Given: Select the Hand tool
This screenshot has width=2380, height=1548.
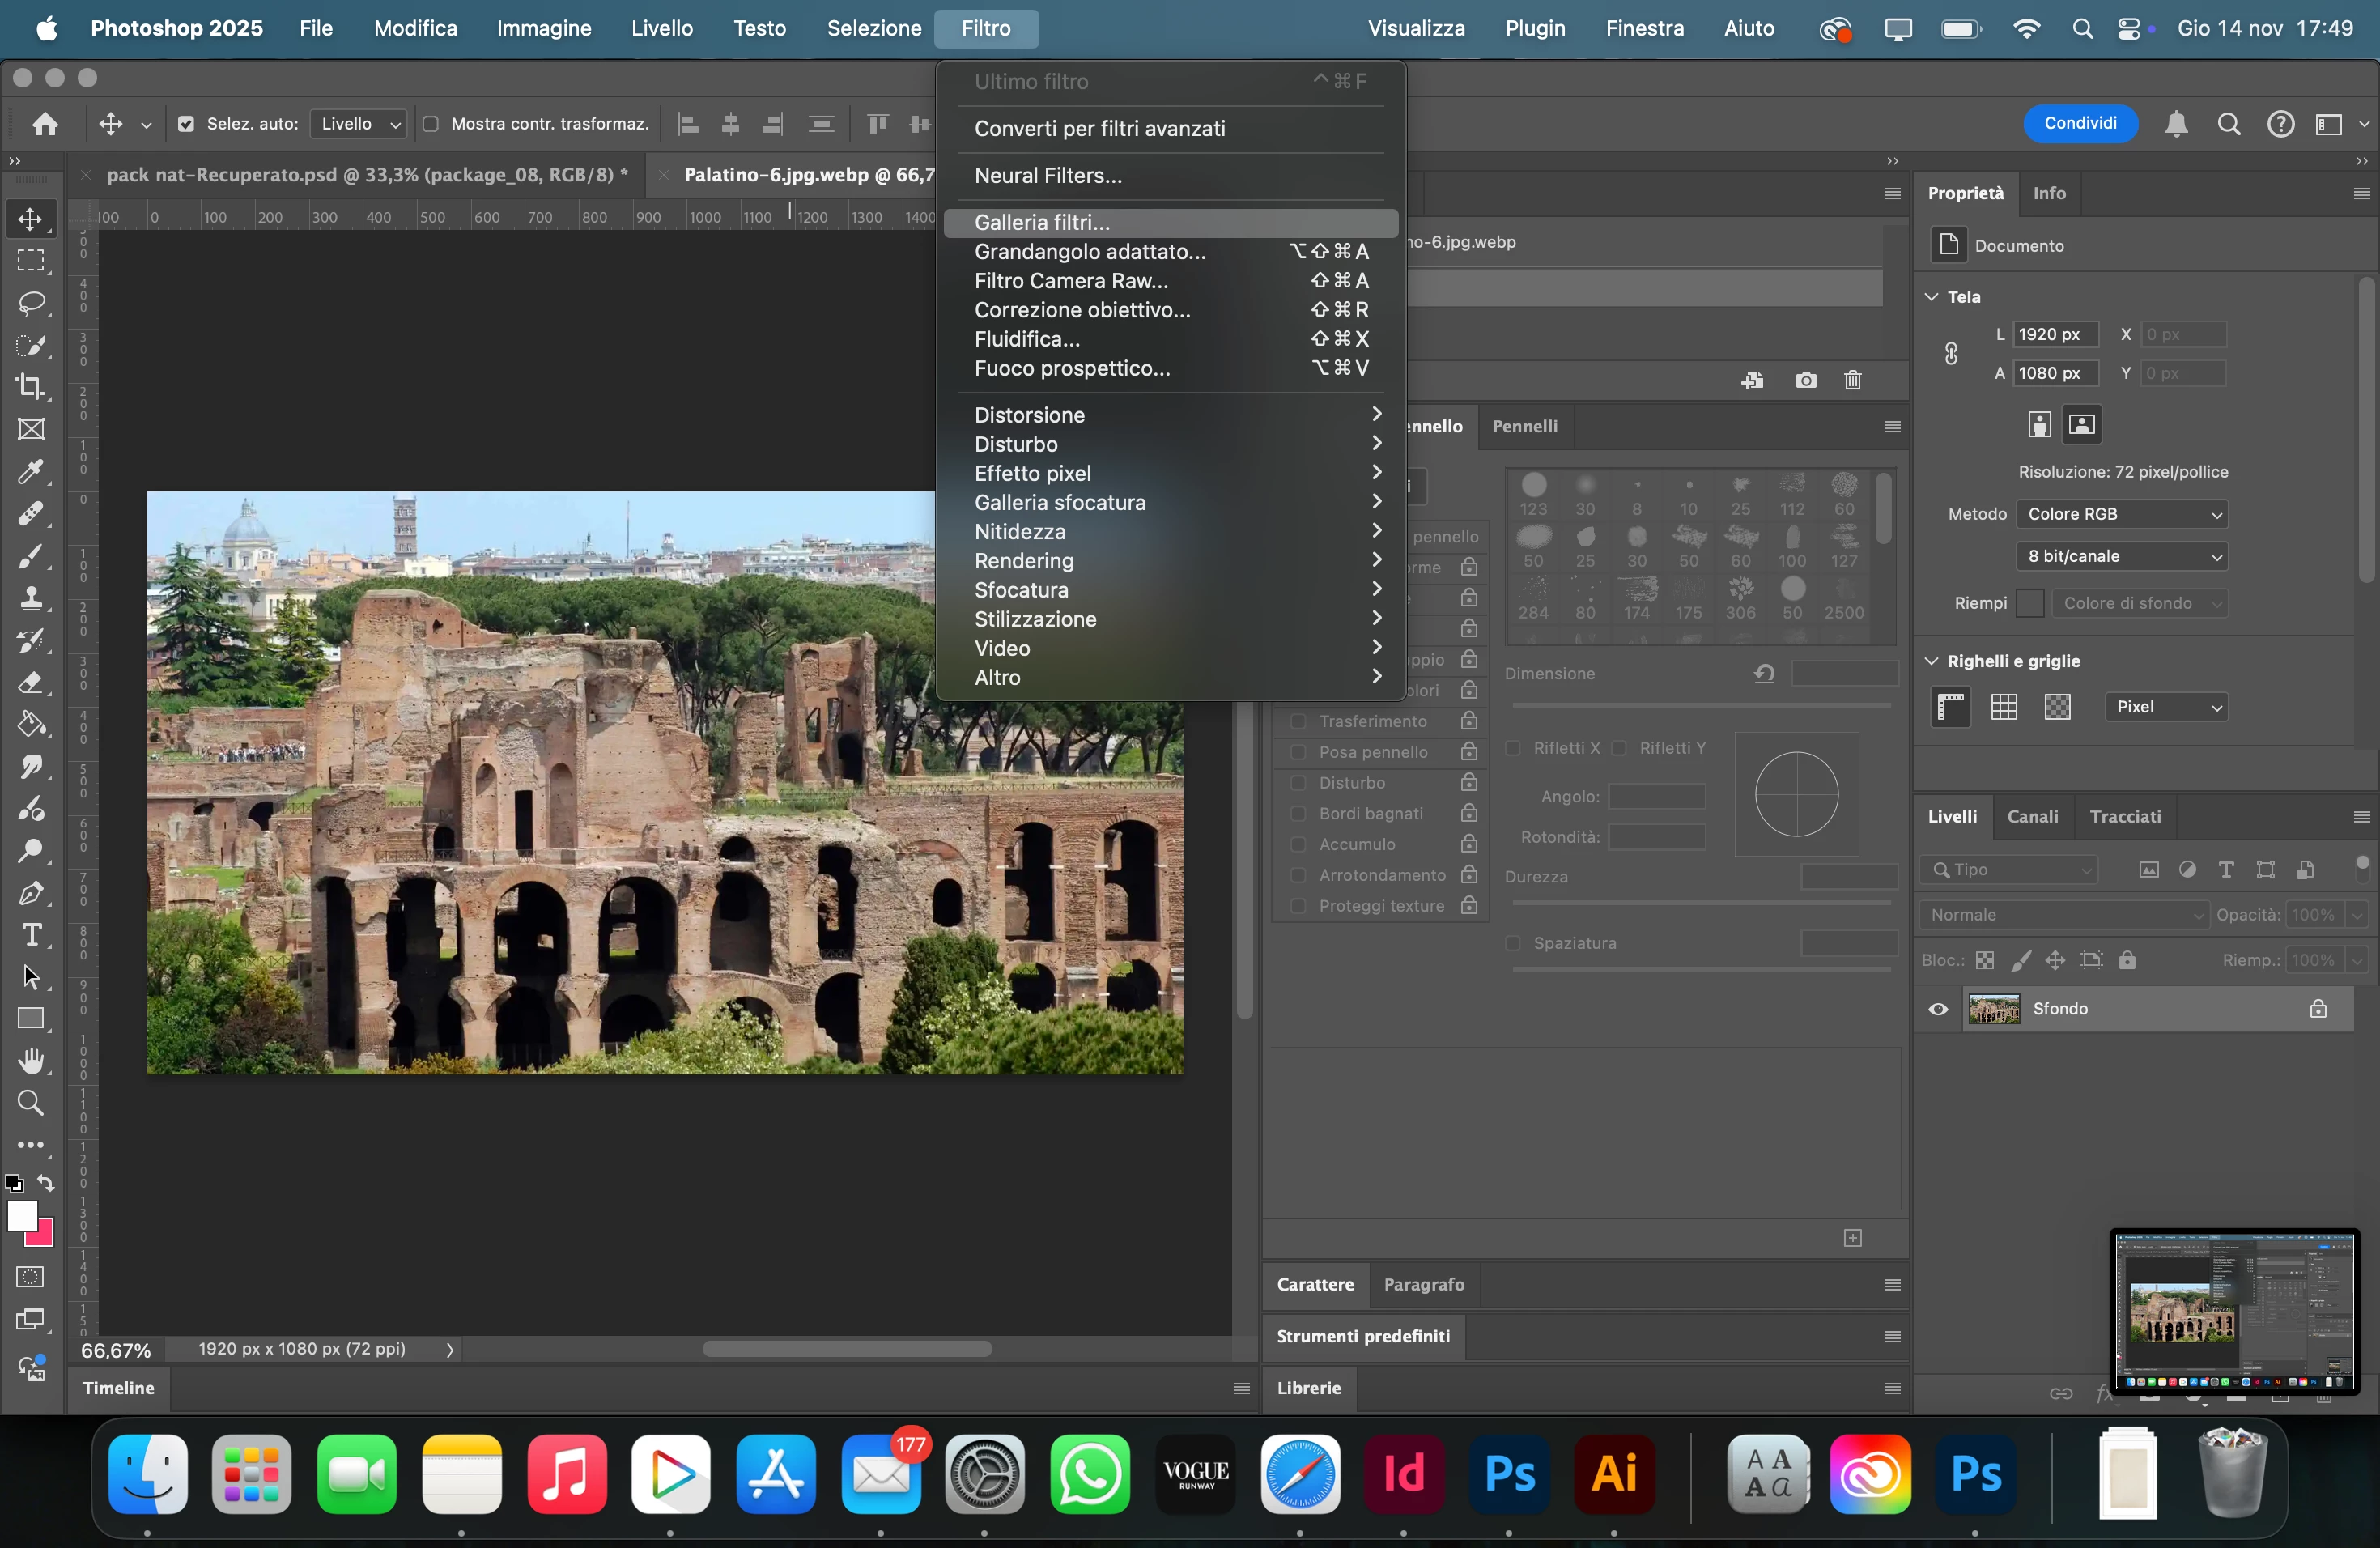Looking at the screenshot, I should click(x=31, y=1061).
